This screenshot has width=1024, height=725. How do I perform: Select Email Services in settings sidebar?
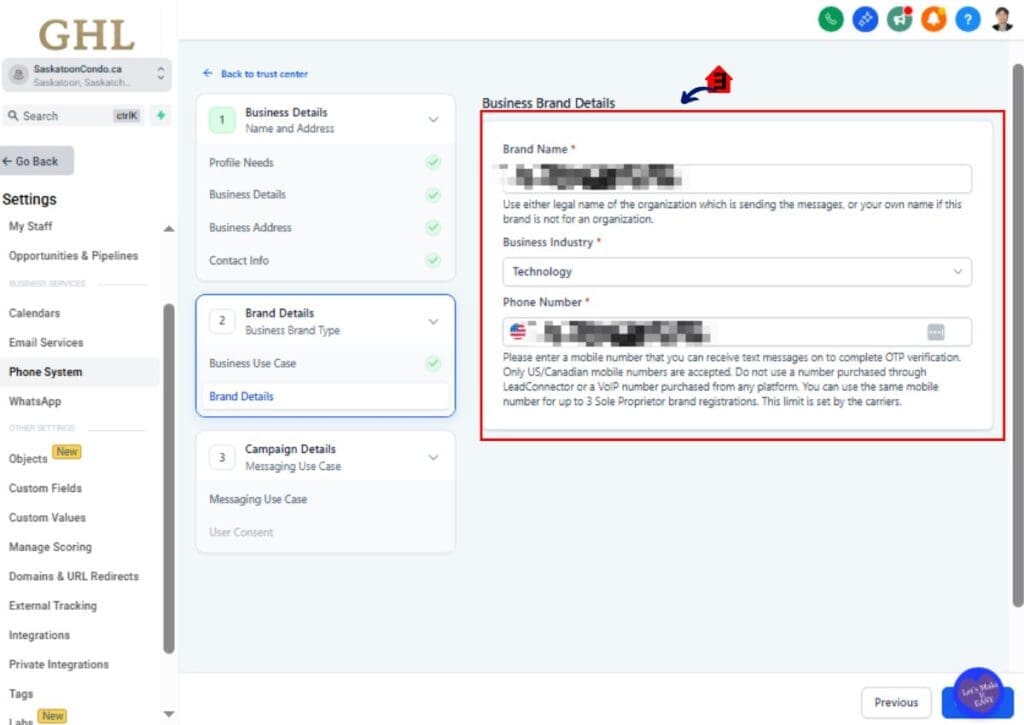[46, 343]
